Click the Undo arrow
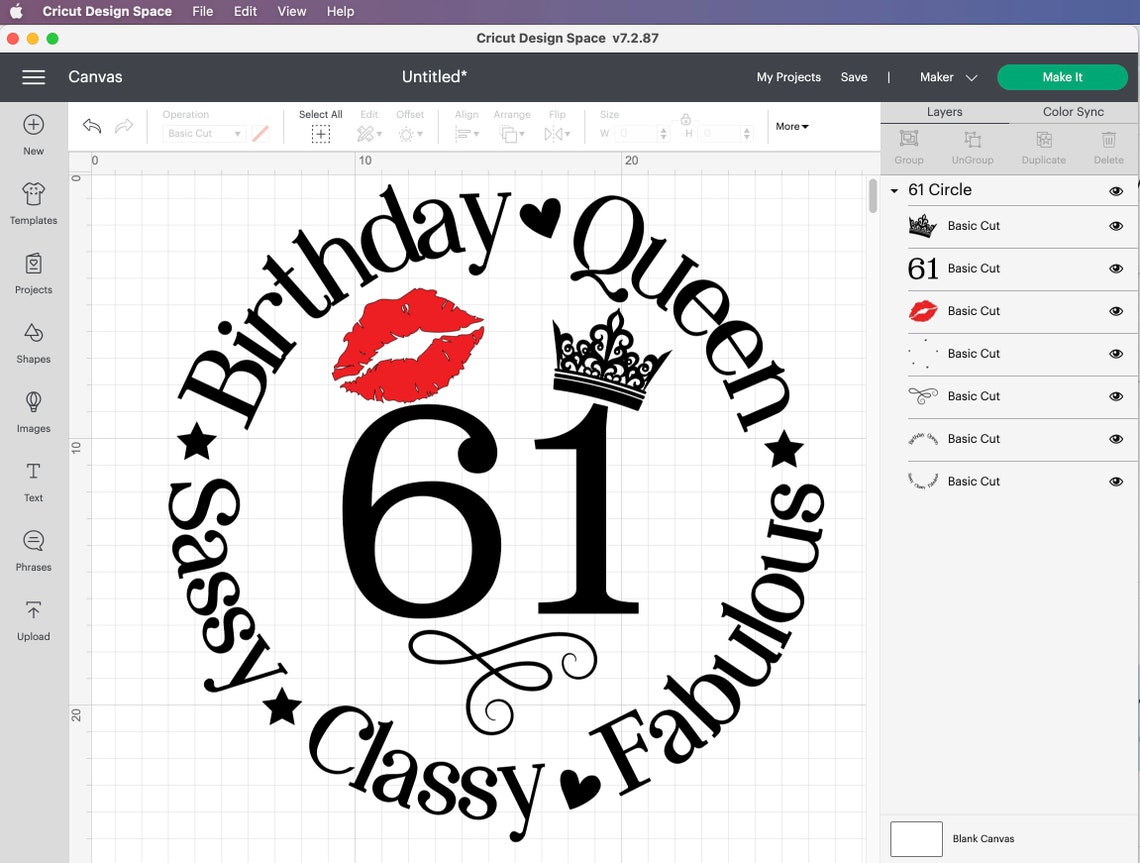Viewport: 1140px width, 863px height. click(91, 125)
